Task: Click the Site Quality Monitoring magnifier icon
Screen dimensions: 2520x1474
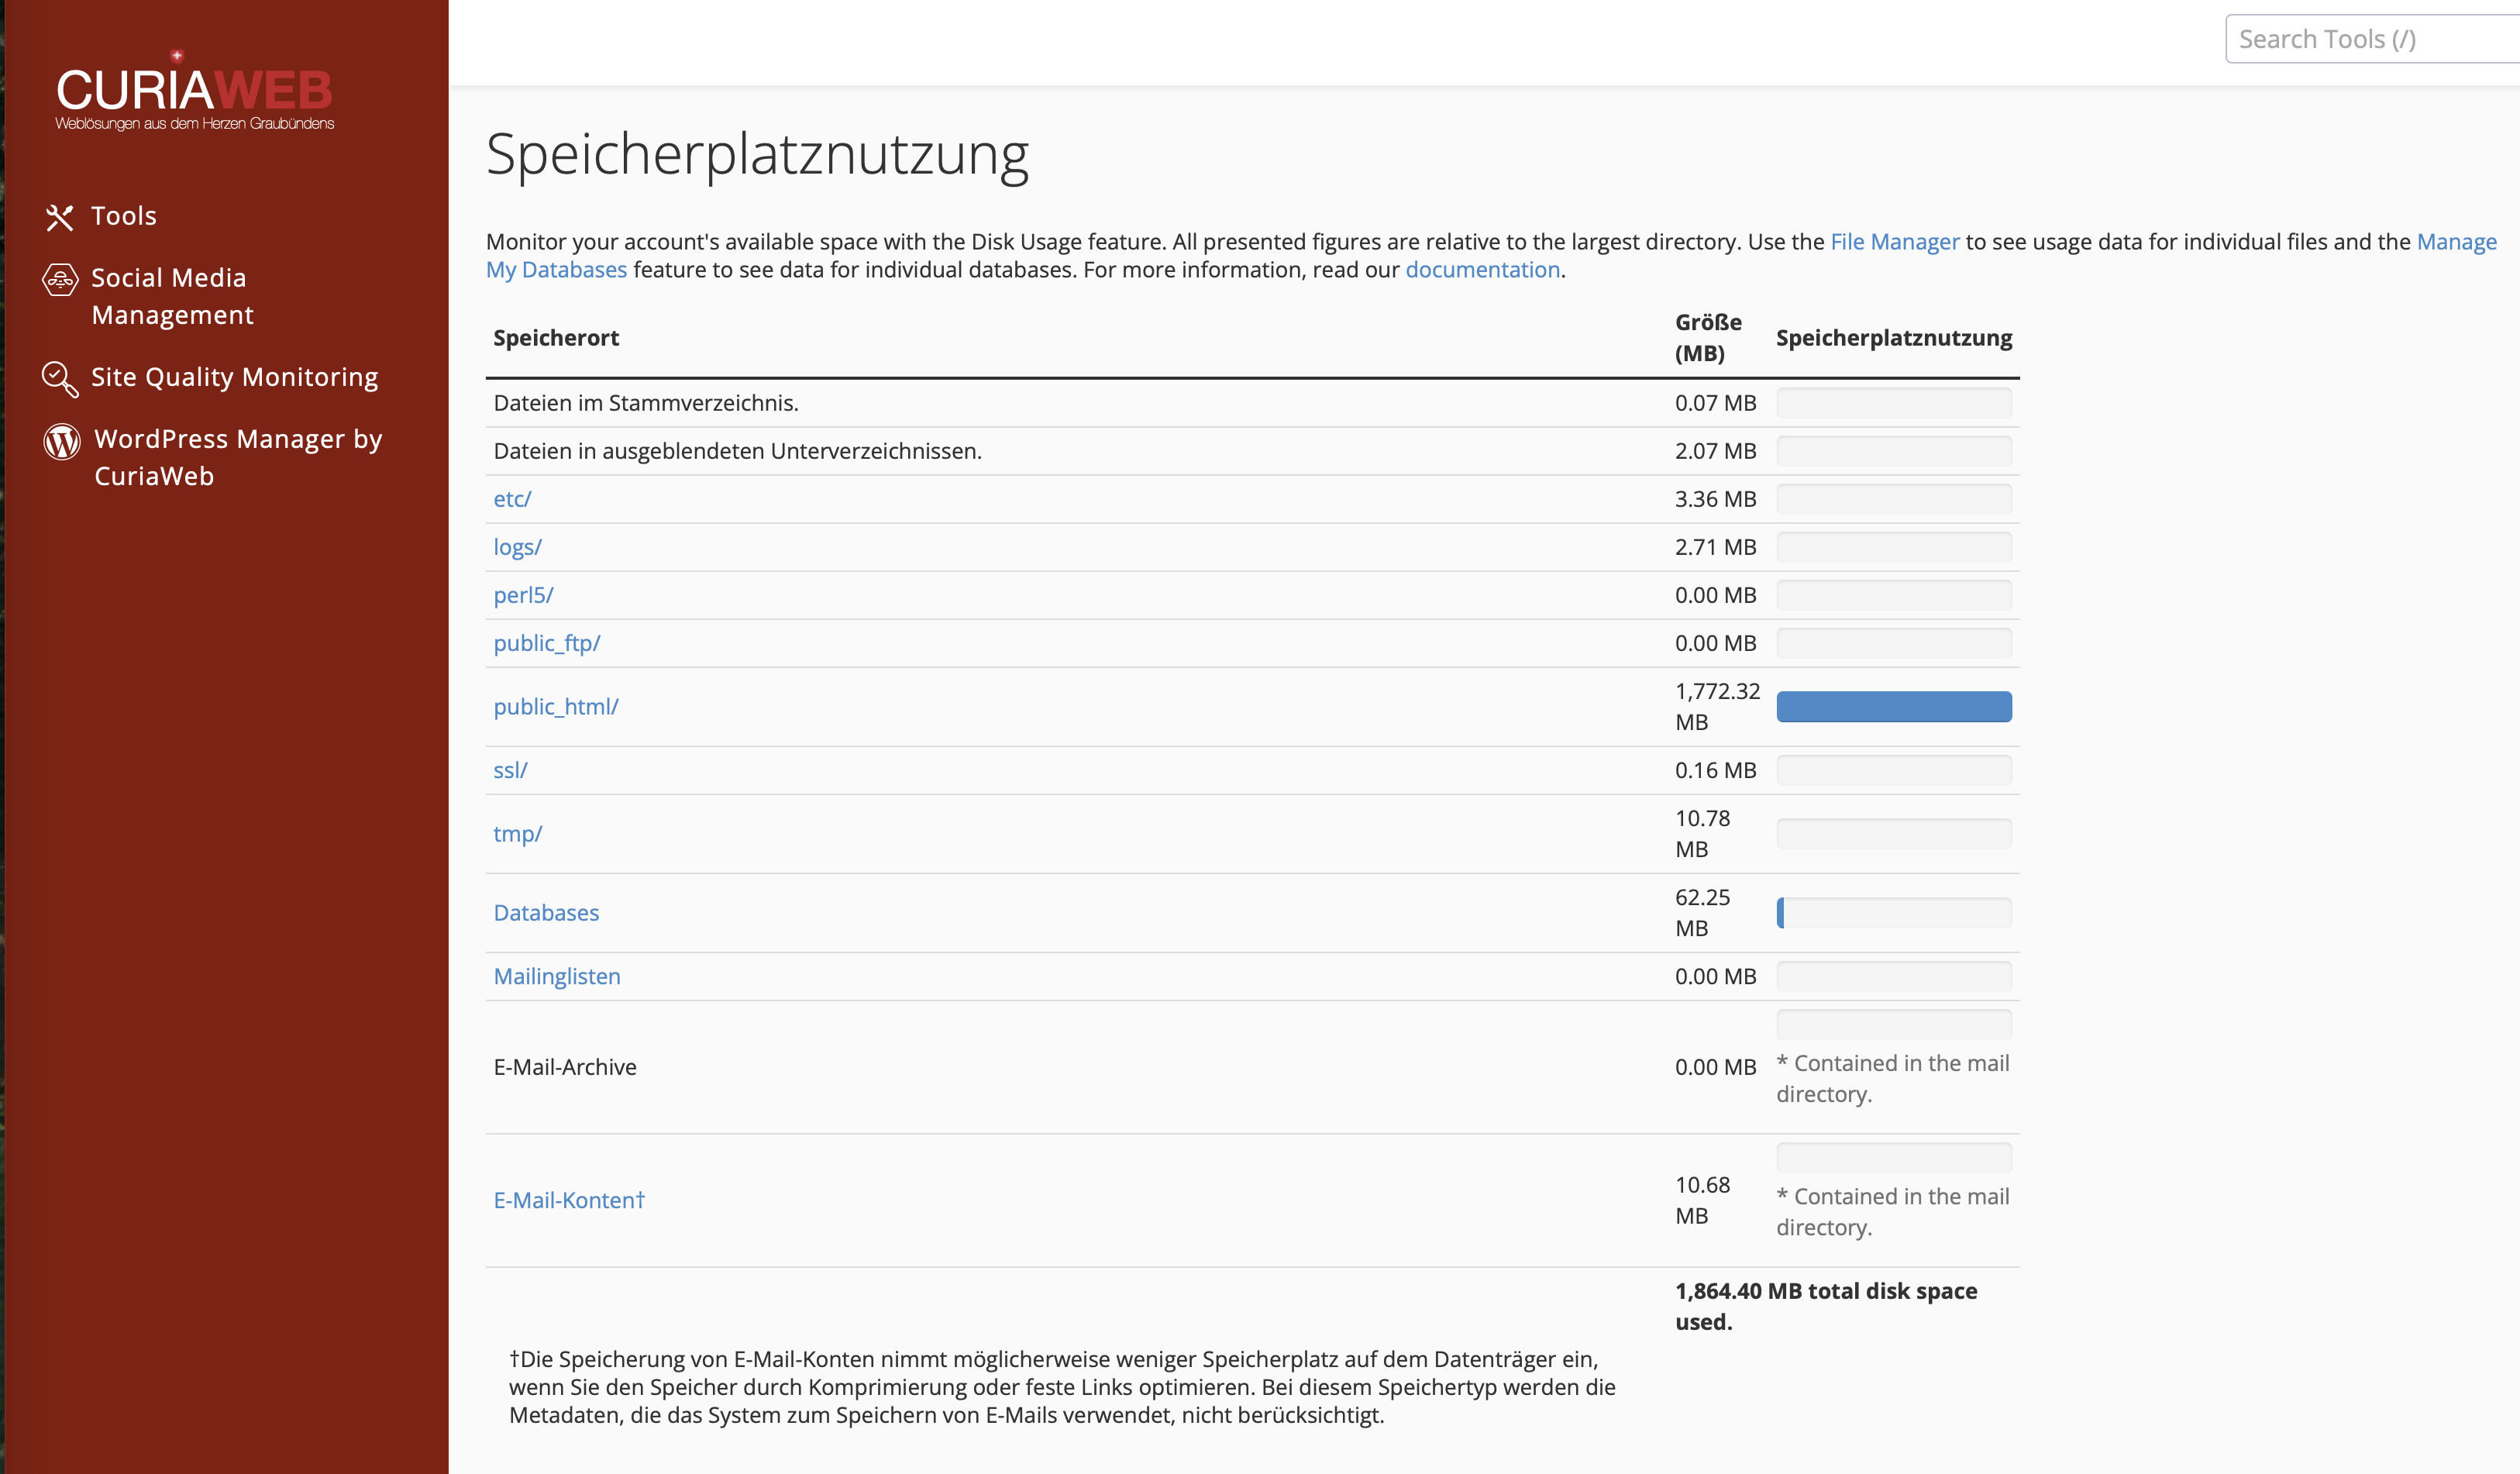Action: (x=60, y=379)
